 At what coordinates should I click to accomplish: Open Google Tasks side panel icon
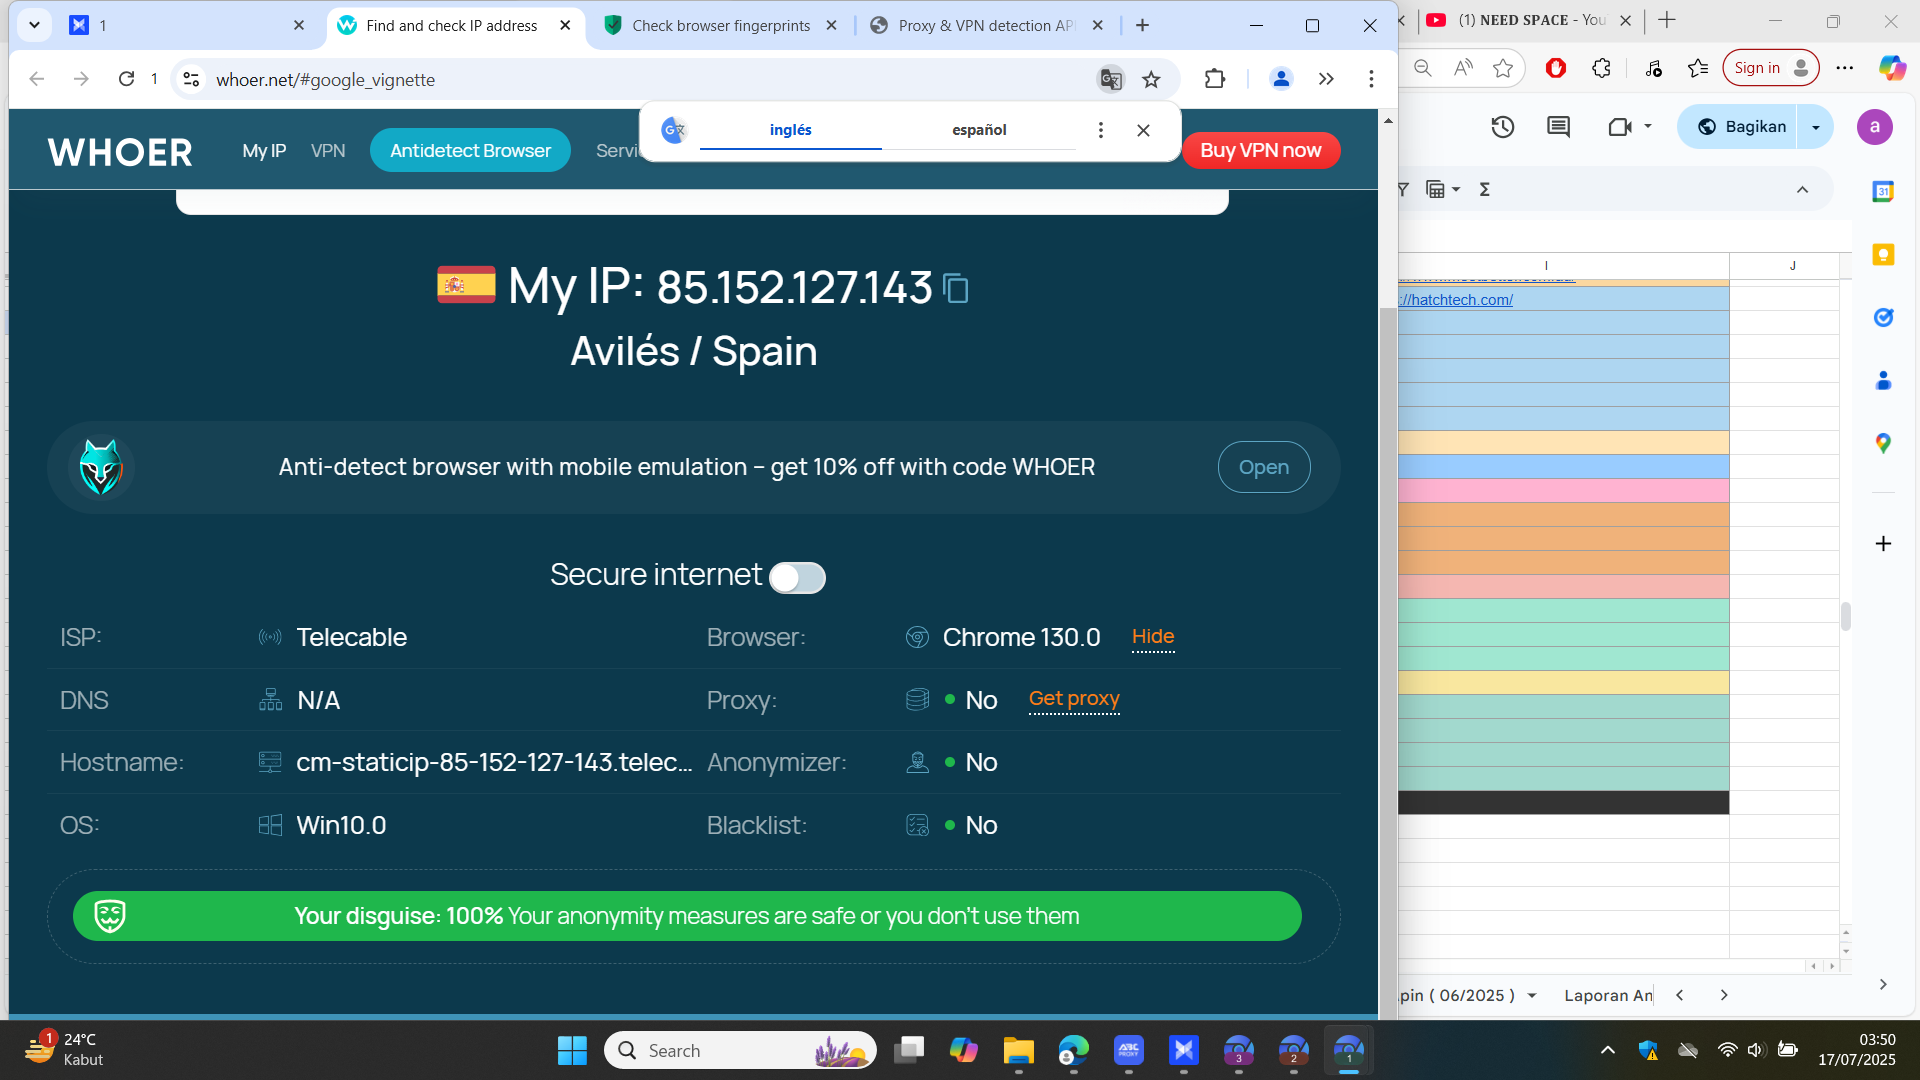[1883, 317]
